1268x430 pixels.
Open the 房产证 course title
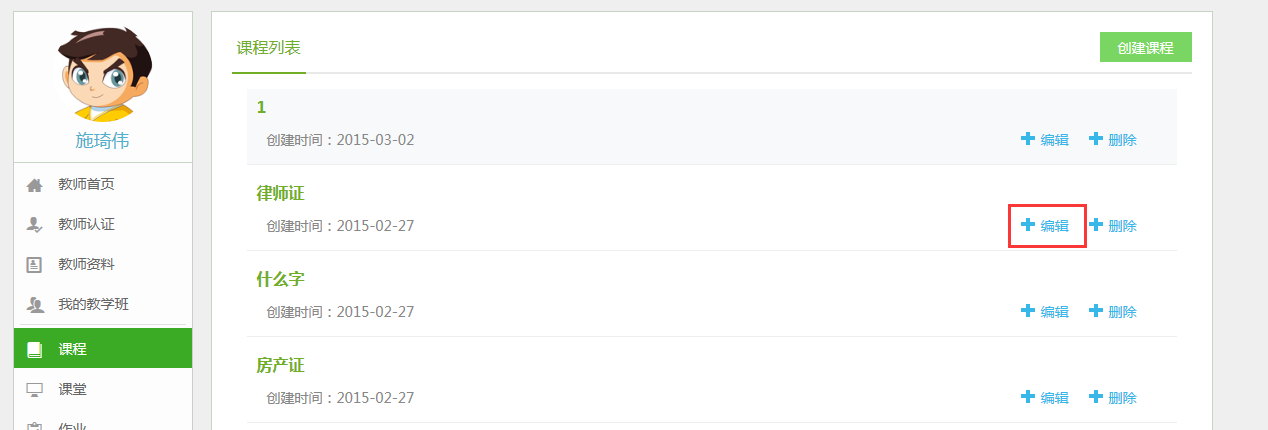coord(280,365)
